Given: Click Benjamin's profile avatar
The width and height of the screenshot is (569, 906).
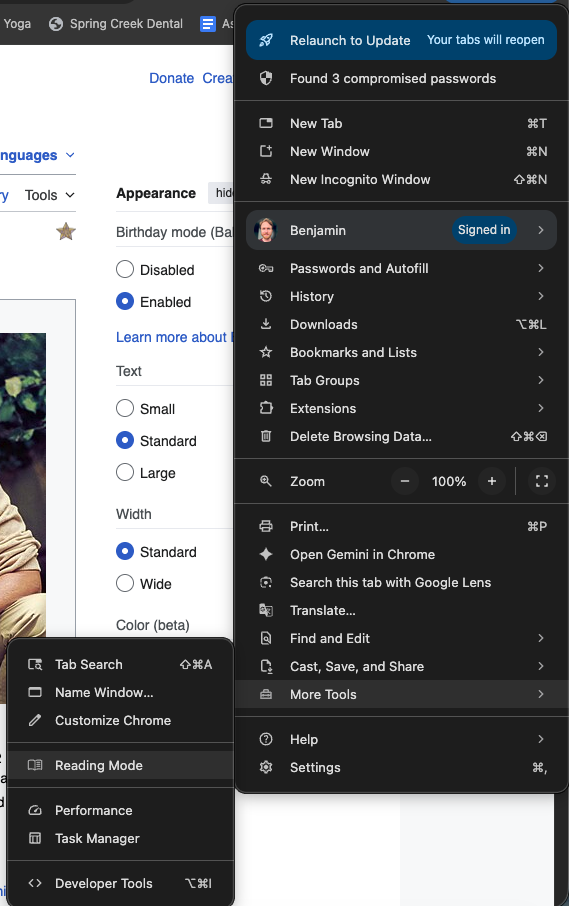Looking at the screenshot, I should click(x=266, y=230).
